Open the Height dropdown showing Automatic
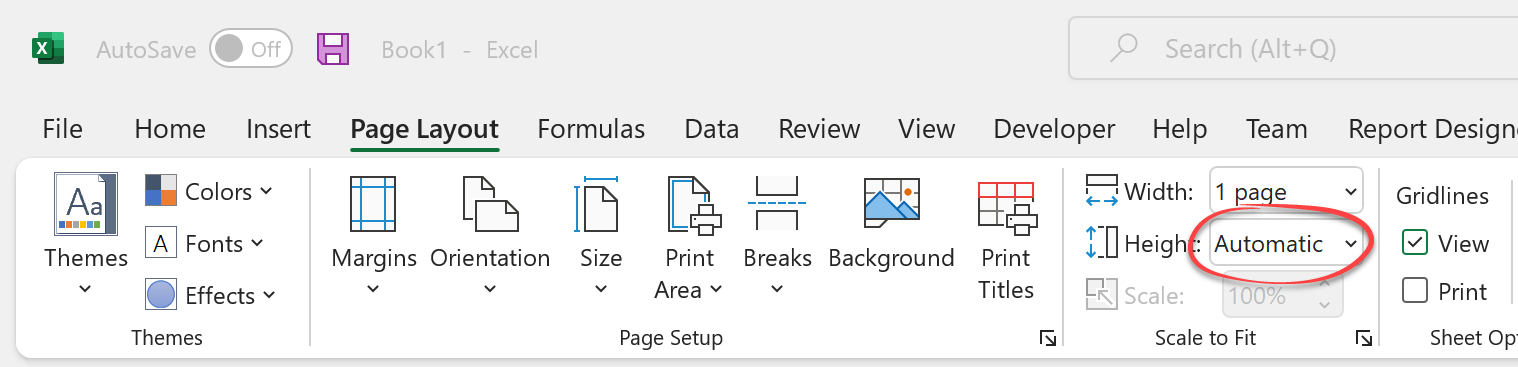 tap(1286, 243)
